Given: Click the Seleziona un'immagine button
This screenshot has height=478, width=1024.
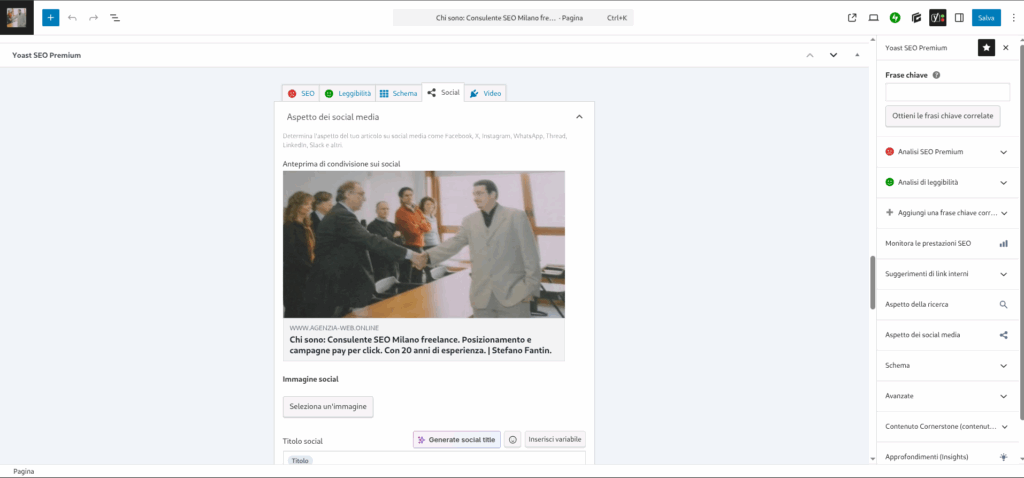Looking at the screenshot, I should coord(328,406).
